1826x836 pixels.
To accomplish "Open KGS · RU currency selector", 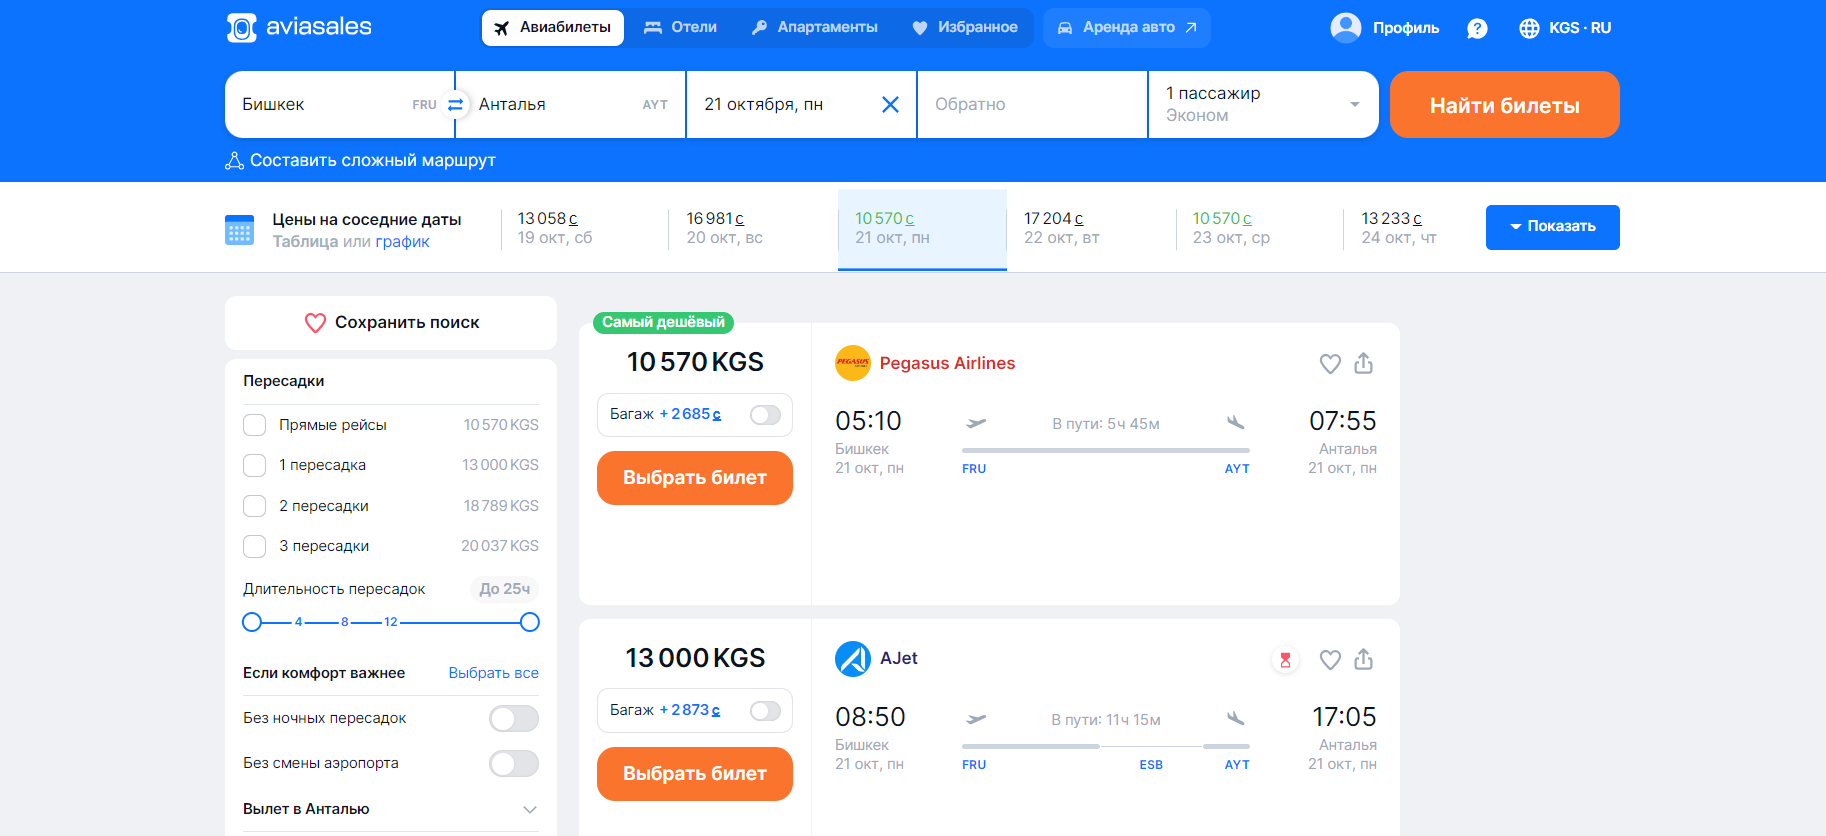I will (x=1565, y=28).
